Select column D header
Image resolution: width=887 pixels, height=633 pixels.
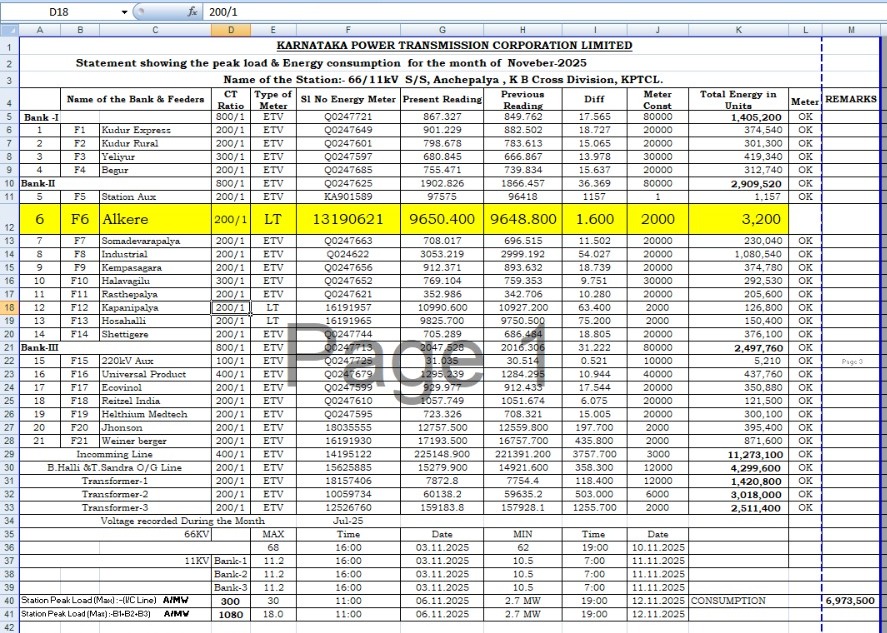(x=231, y=29)
